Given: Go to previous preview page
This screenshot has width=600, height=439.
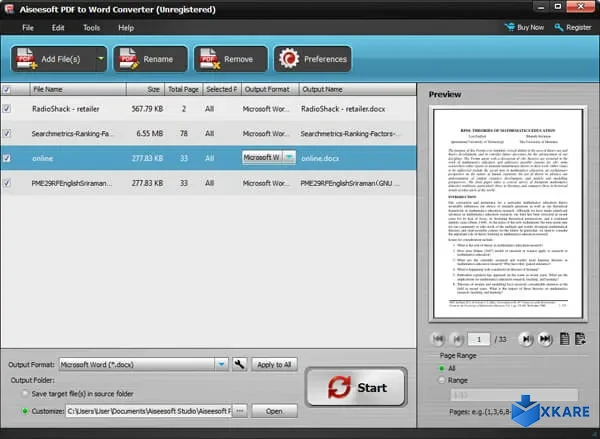Looking at the screenshot, I should tap(457, 339).
